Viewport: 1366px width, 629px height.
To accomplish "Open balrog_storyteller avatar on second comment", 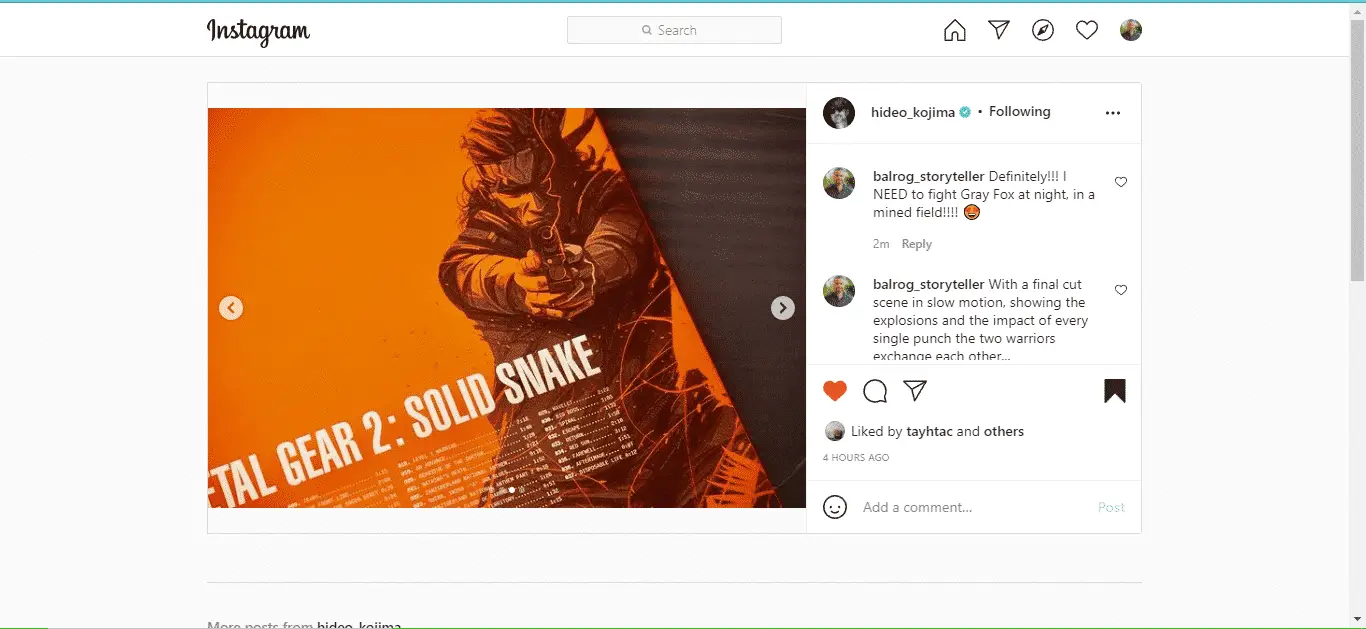I will 839,291.
